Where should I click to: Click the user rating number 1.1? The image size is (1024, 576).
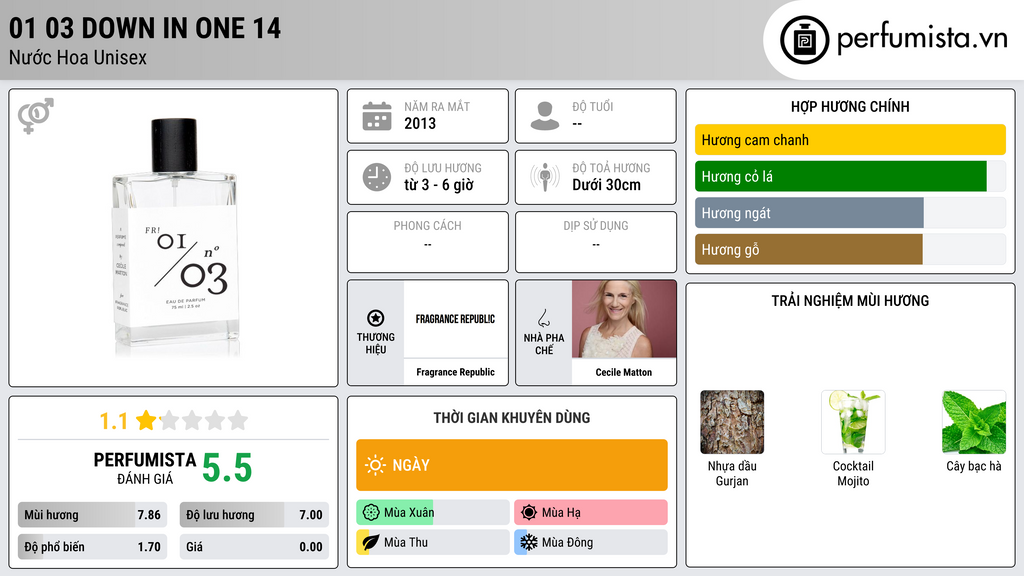point(113,421)
